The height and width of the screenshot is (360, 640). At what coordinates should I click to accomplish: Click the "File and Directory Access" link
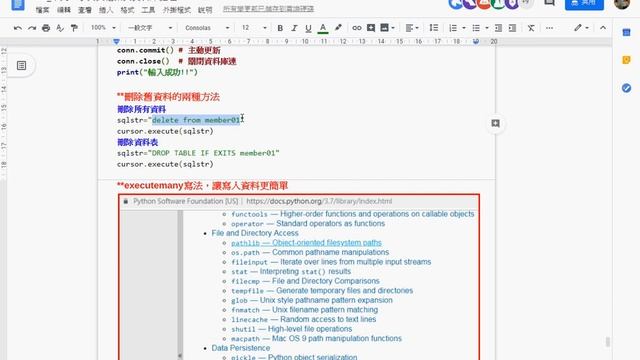[x=255, y=233]
